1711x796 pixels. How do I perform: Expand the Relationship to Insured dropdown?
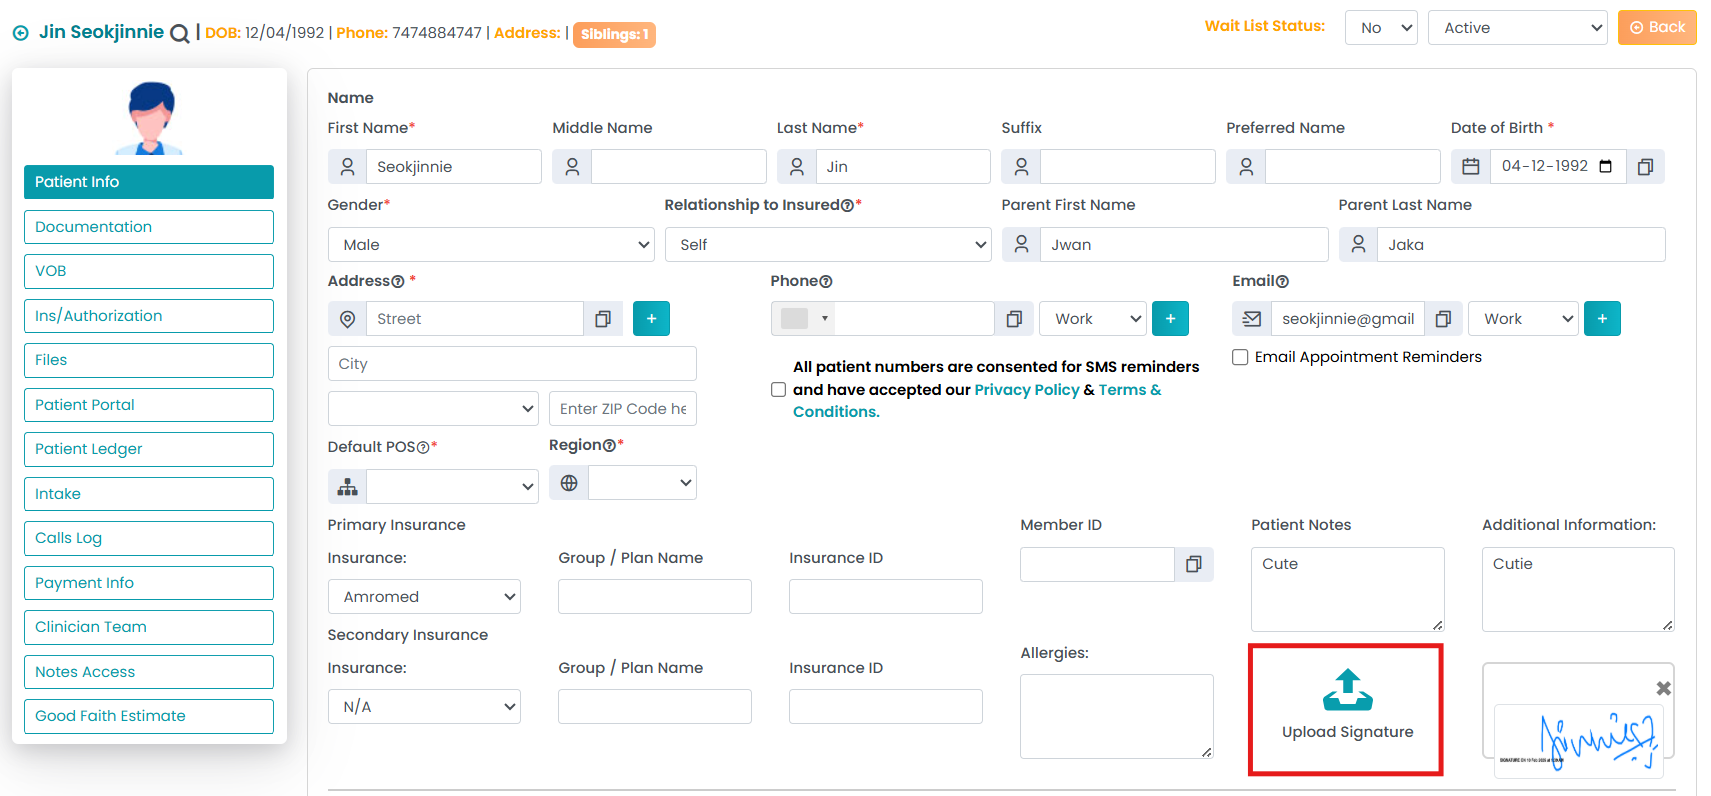(x=827, y=245)
